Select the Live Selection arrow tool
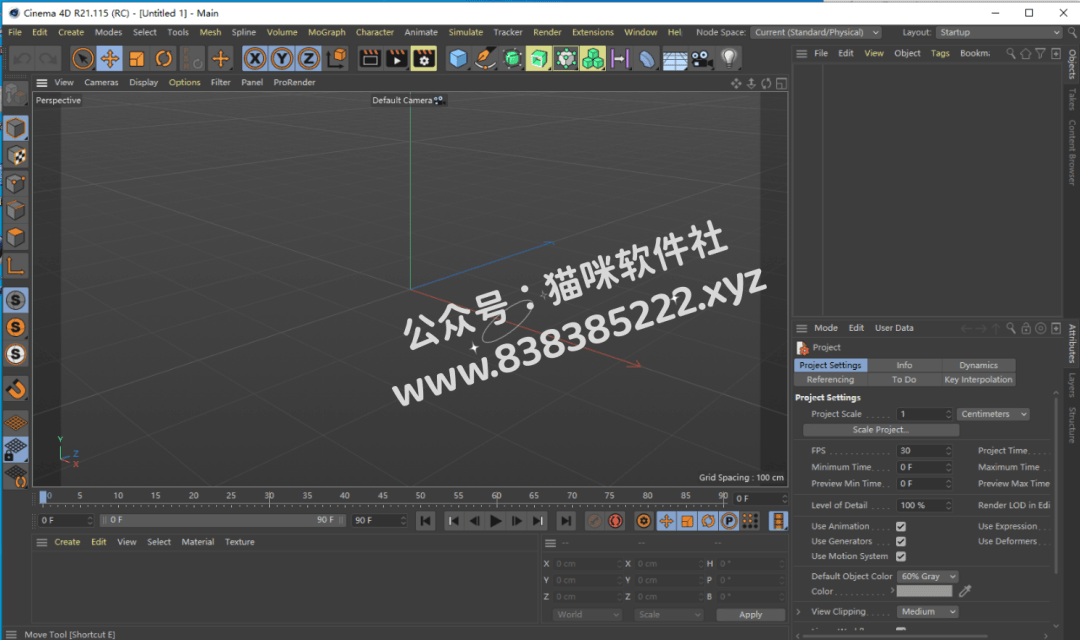The height and width of the screenshot is (640, 1080). coord(82,59)
